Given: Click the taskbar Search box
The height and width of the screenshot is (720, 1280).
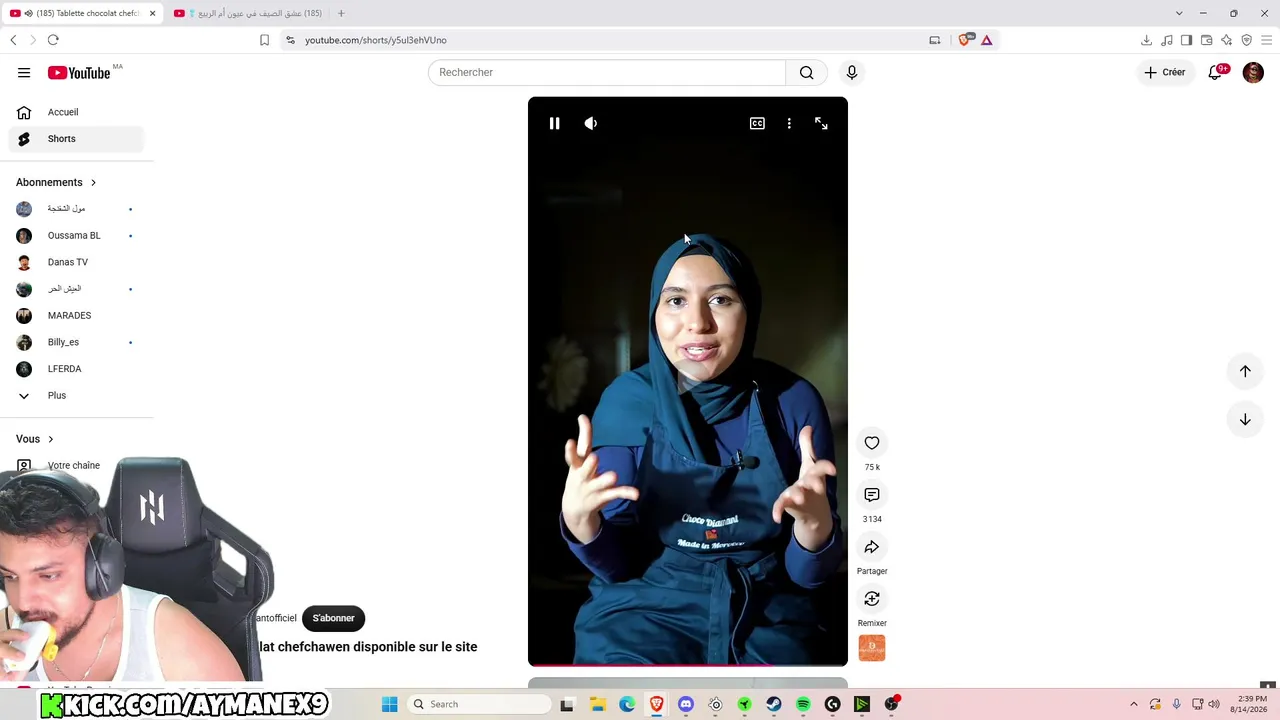Looking at the screenshot, I should [x=480, y=704].
